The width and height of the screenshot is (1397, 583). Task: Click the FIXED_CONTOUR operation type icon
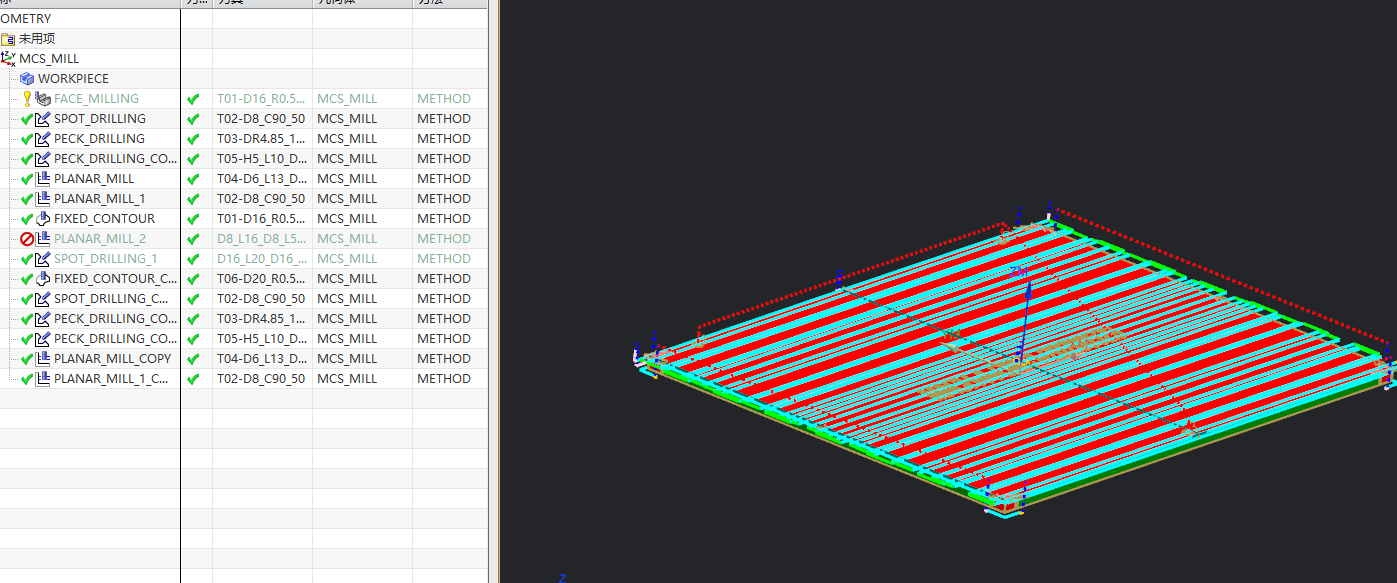43,219
